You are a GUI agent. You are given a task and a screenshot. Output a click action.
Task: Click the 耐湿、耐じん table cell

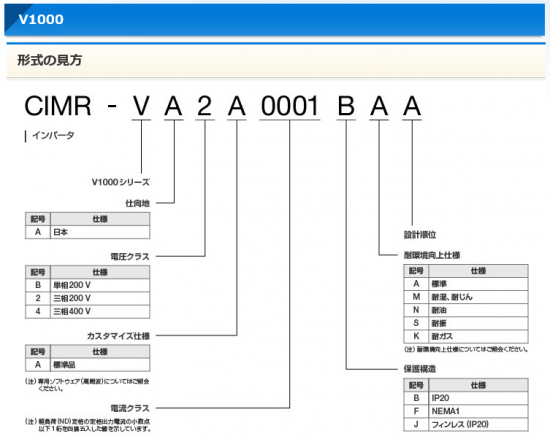pos(478,297)
